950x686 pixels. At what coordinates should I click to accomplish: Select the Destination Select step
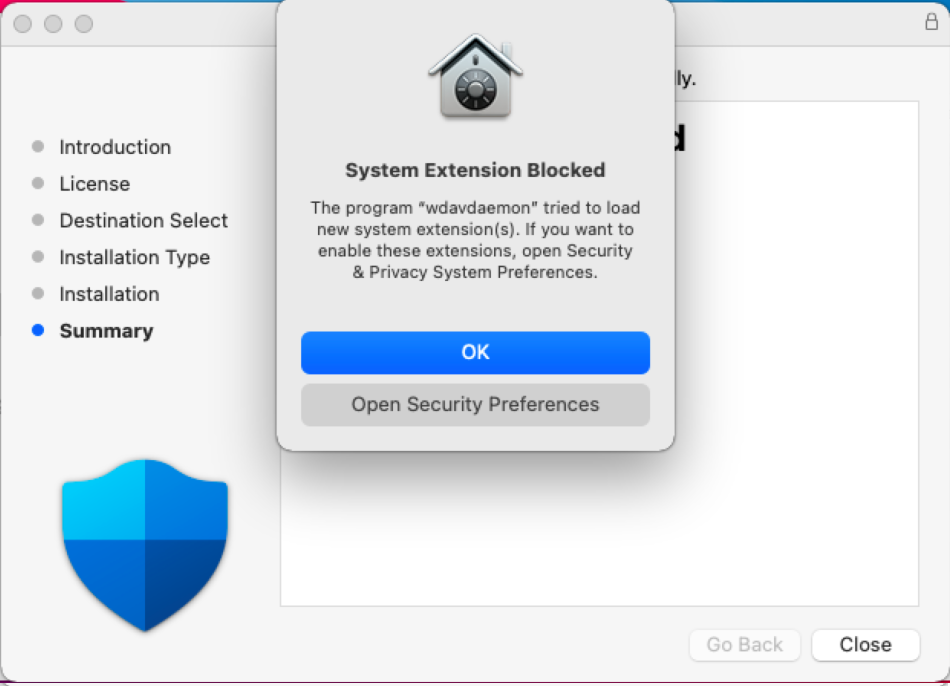144,221
